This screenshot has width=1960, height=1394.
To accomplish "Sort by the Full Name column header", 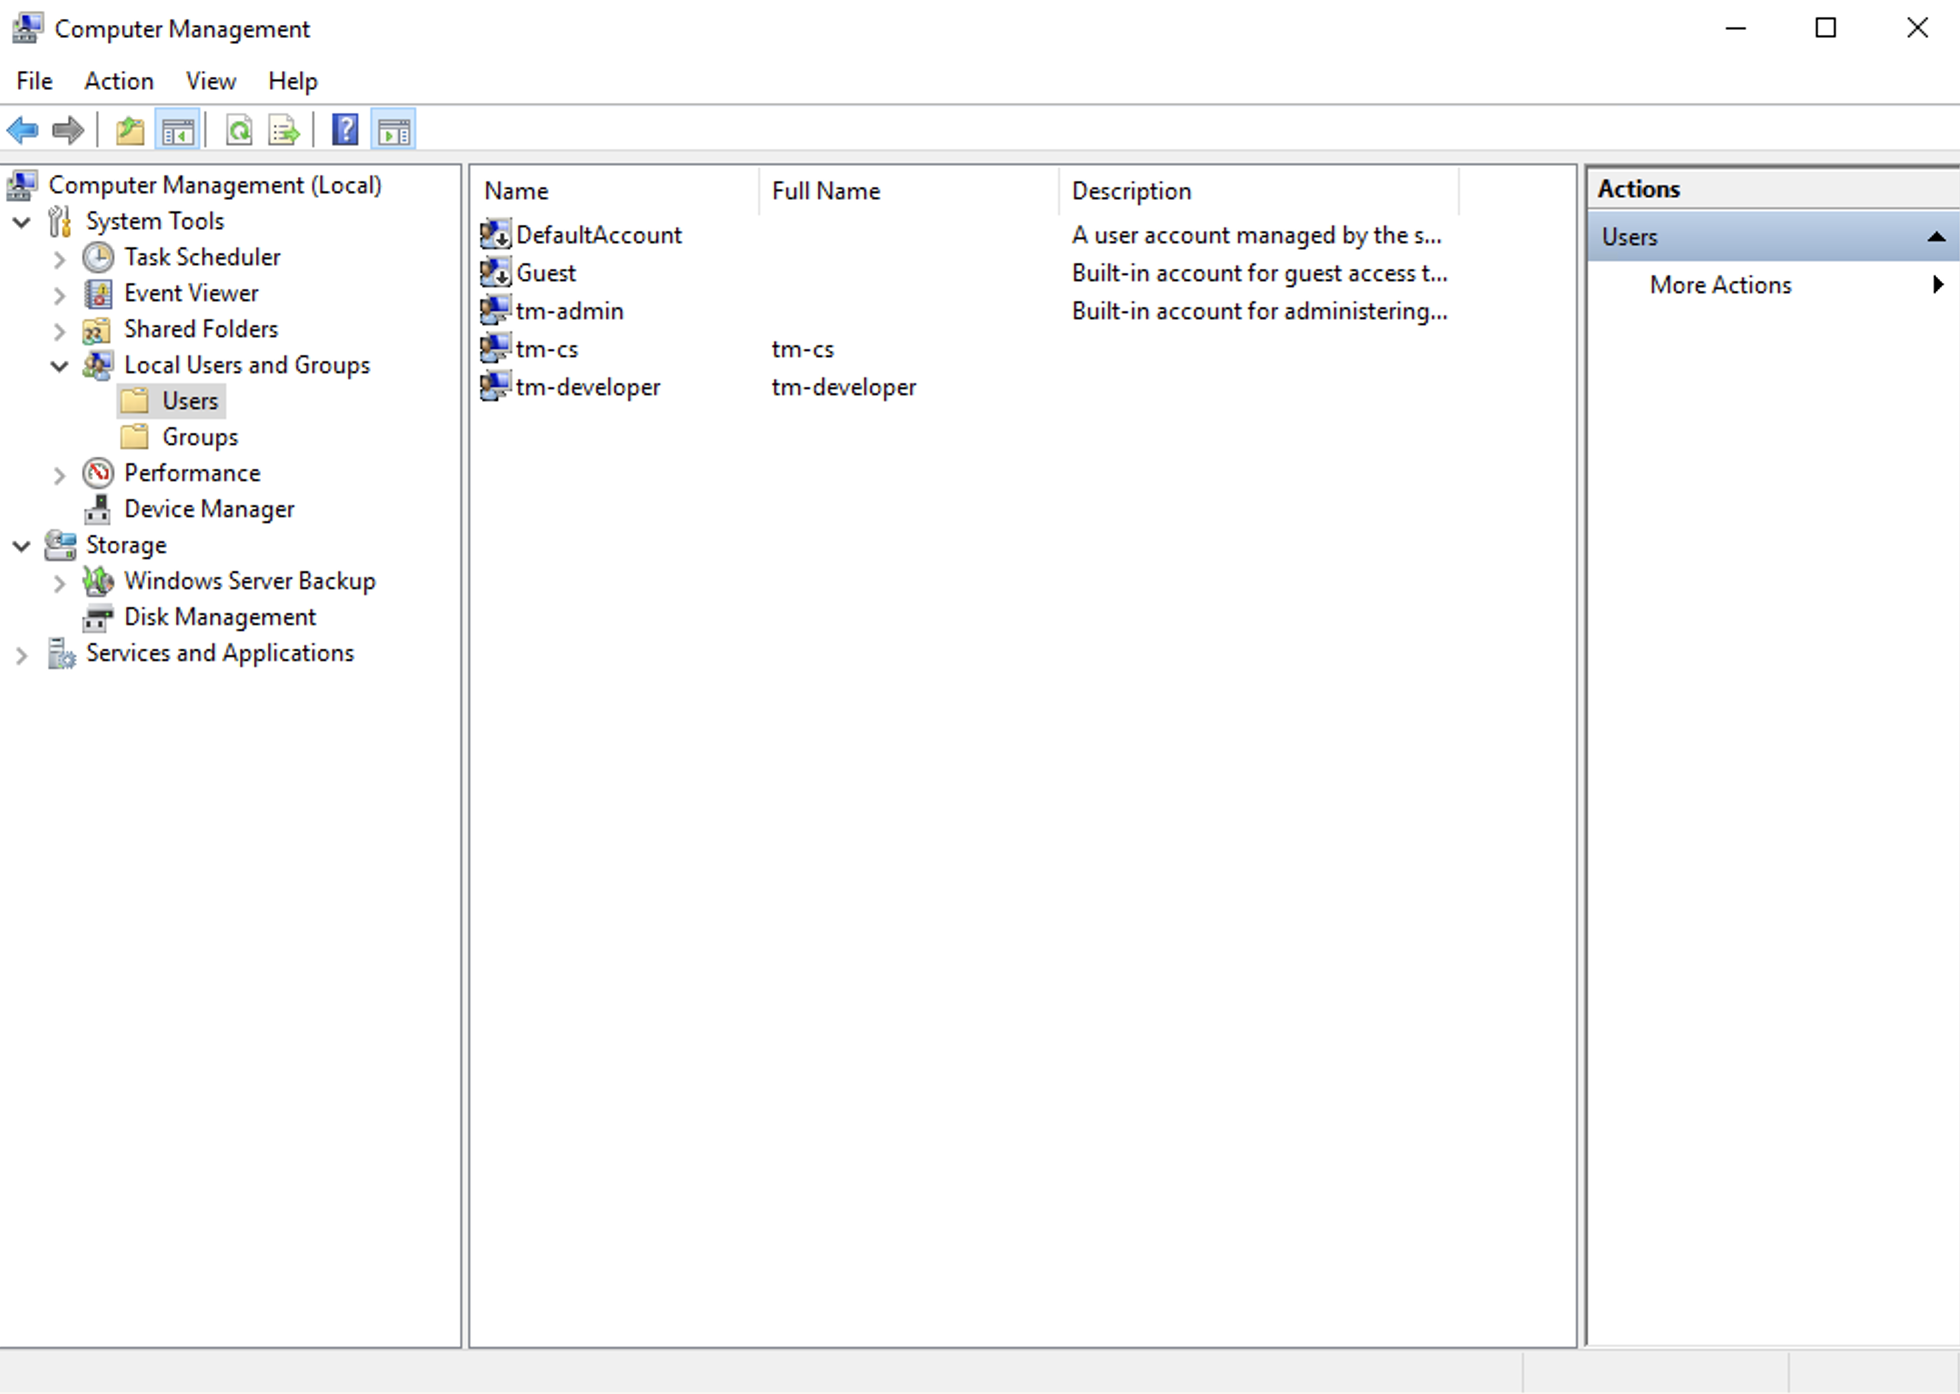I will pyautogui.click(x=826, y=190).
